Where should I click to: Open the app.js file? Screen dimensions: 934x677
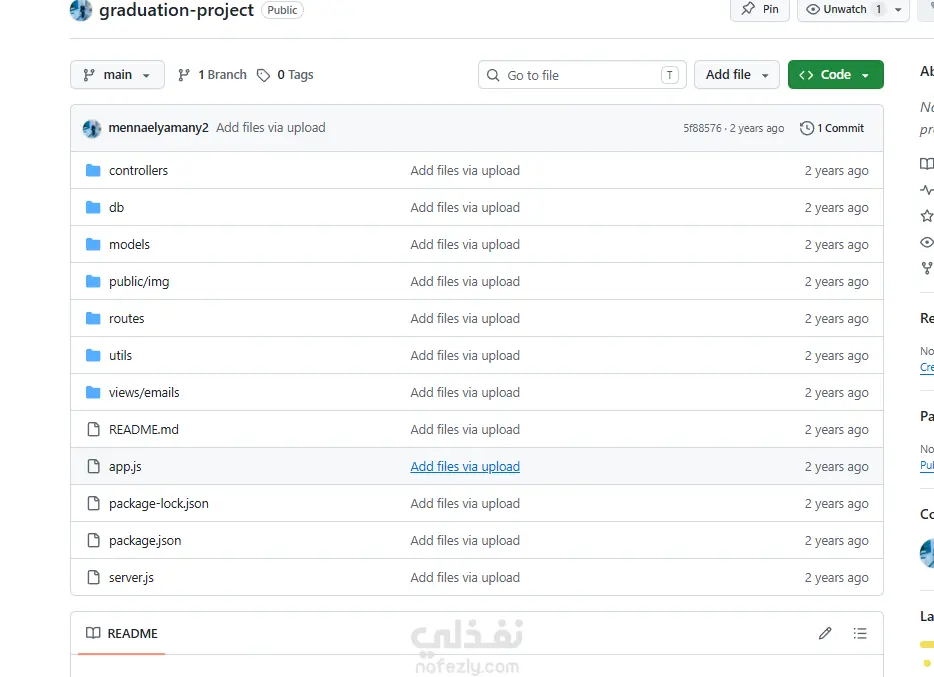click(x=125, y=467)
